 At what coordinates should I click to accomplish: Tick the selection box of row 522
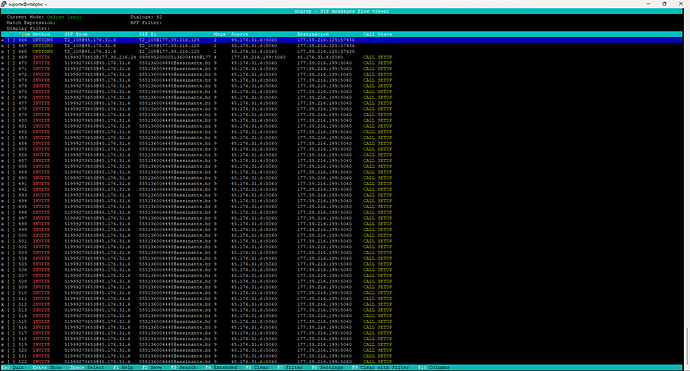(11, 362)
